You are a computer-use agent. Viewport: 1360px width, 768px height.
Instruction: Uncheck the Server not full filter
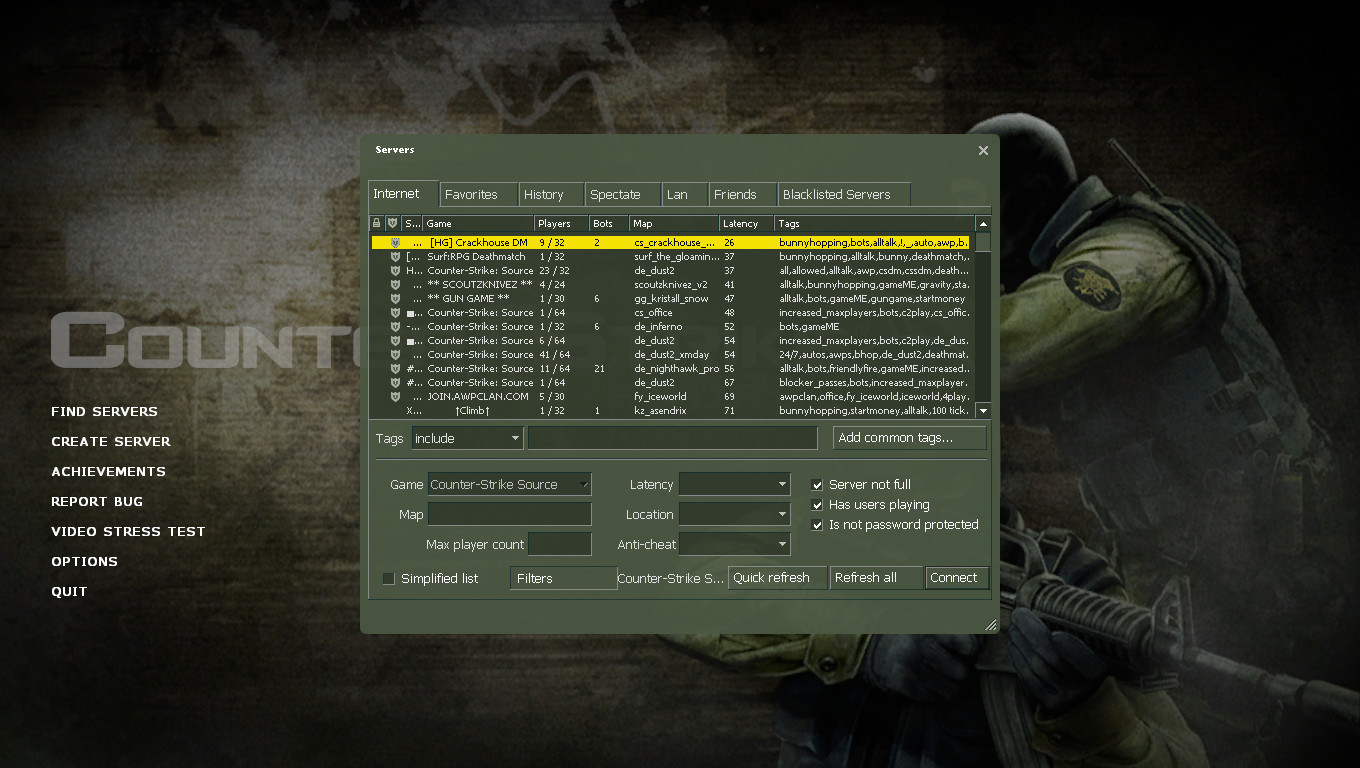[x=817, y=484]
